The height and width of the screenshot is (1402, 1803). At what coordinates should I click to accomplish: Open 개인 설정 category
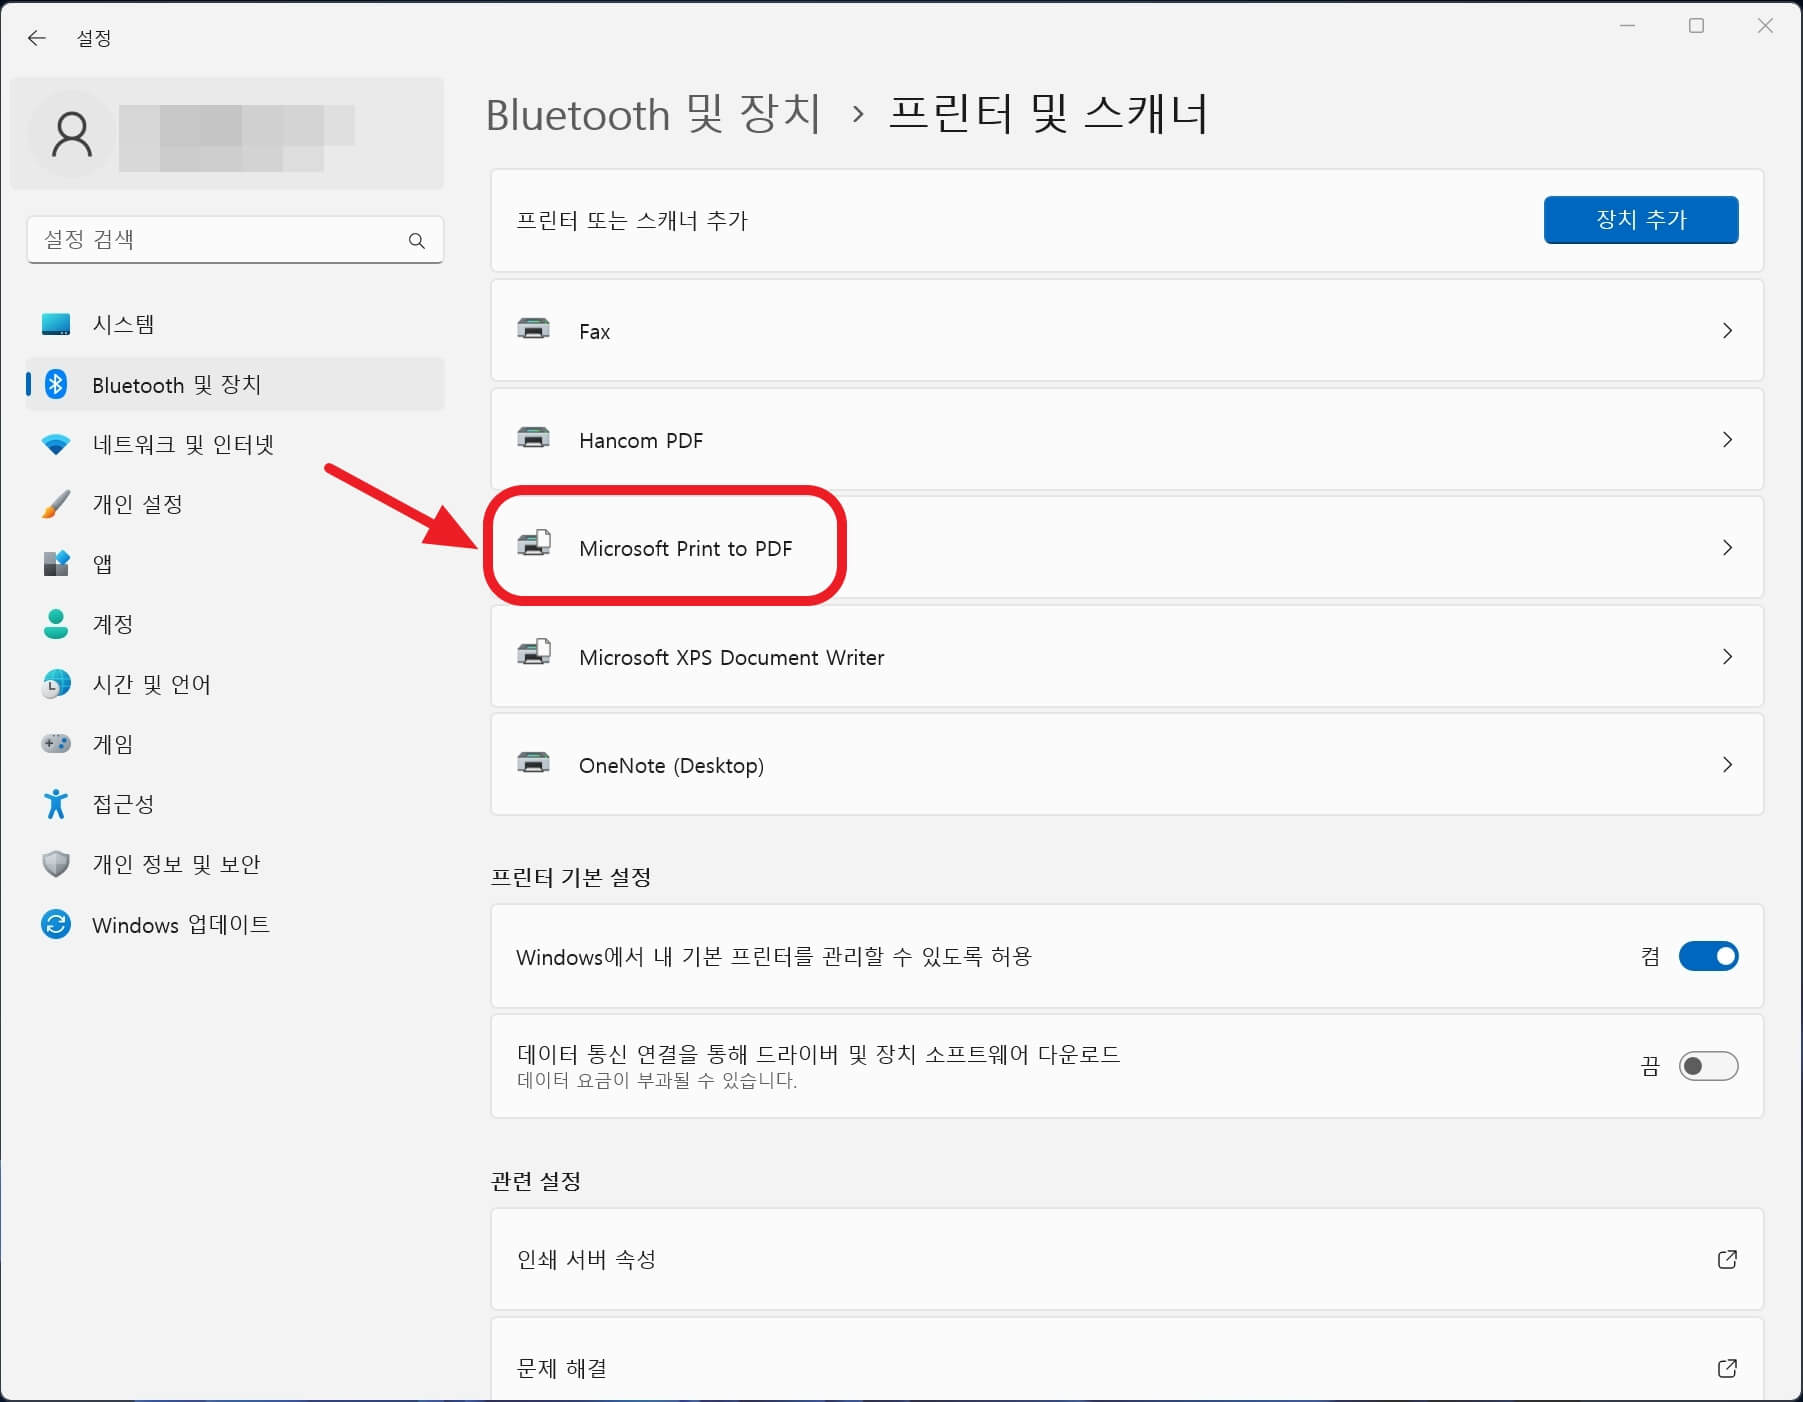click(235, 504)
